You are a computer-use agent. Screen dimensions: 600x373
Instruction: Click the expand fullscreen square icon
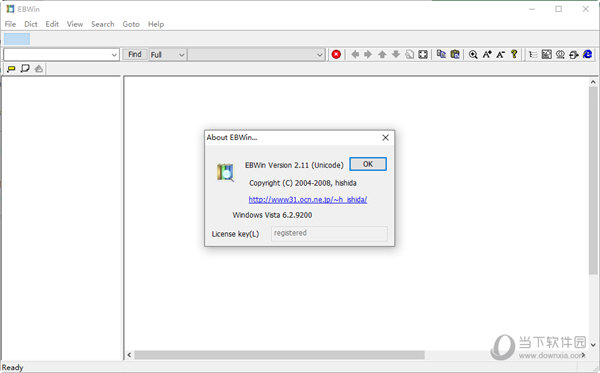point(423,54)
